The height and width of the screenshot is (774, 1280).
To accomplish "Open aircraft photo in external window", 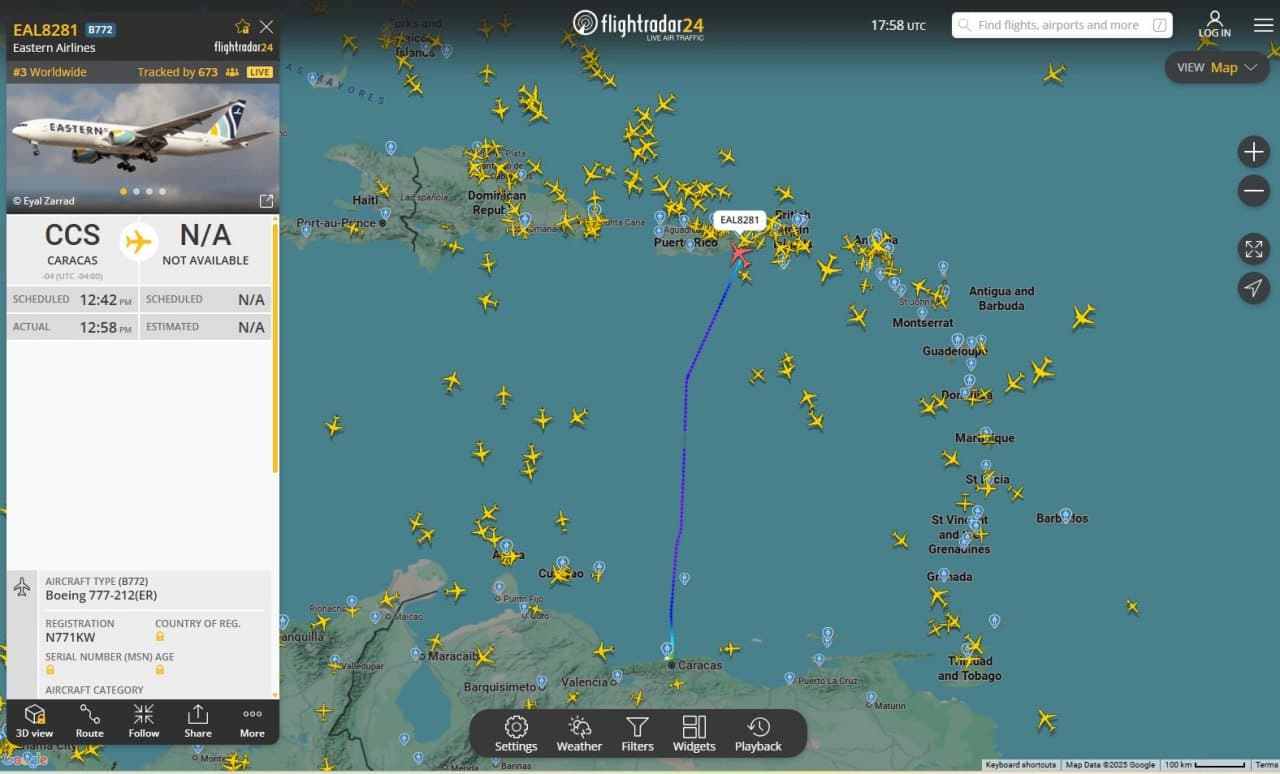I will [x=266, y=200].
